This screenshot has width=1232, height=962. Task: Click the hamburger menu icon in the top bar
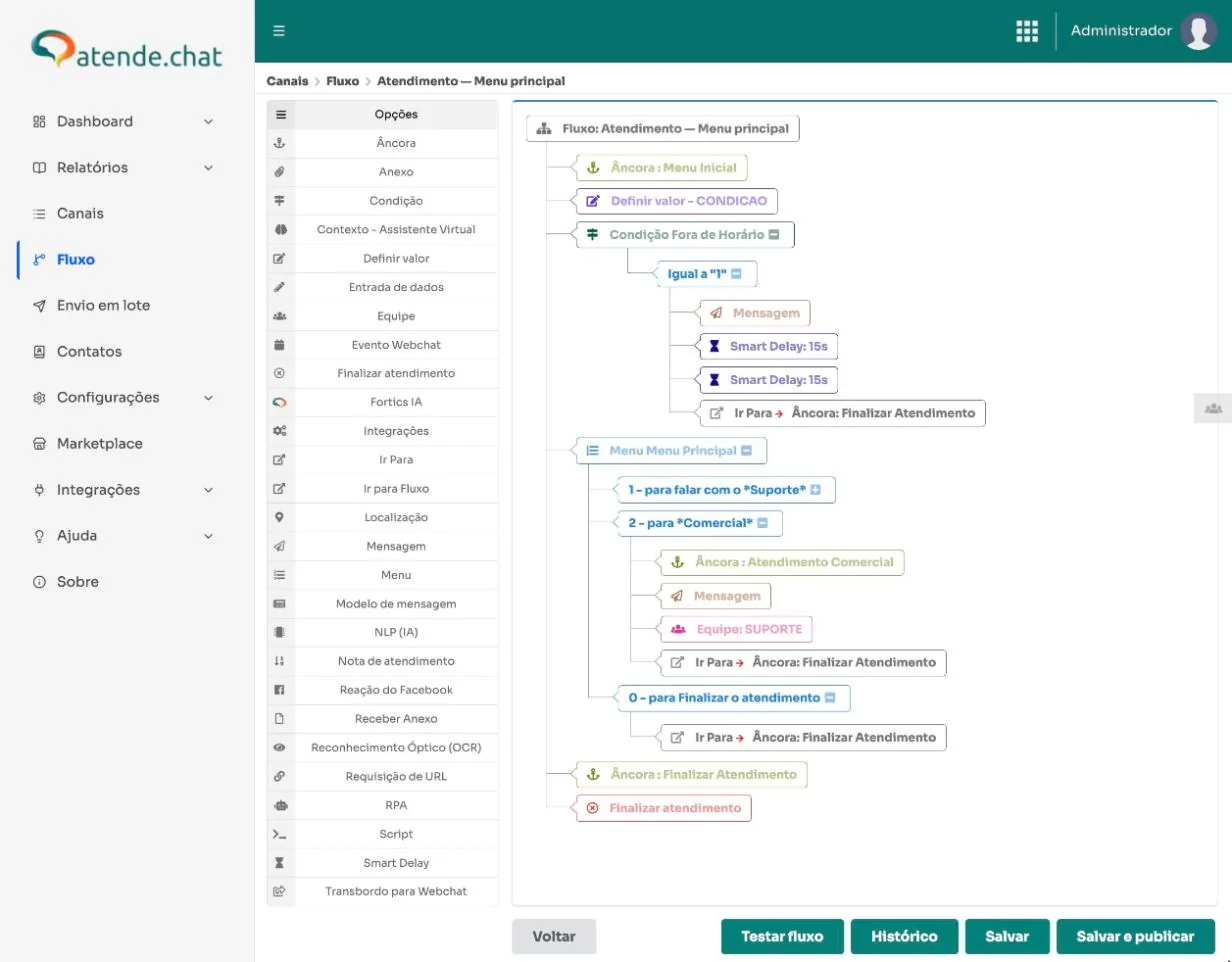(x=279, y=31)
